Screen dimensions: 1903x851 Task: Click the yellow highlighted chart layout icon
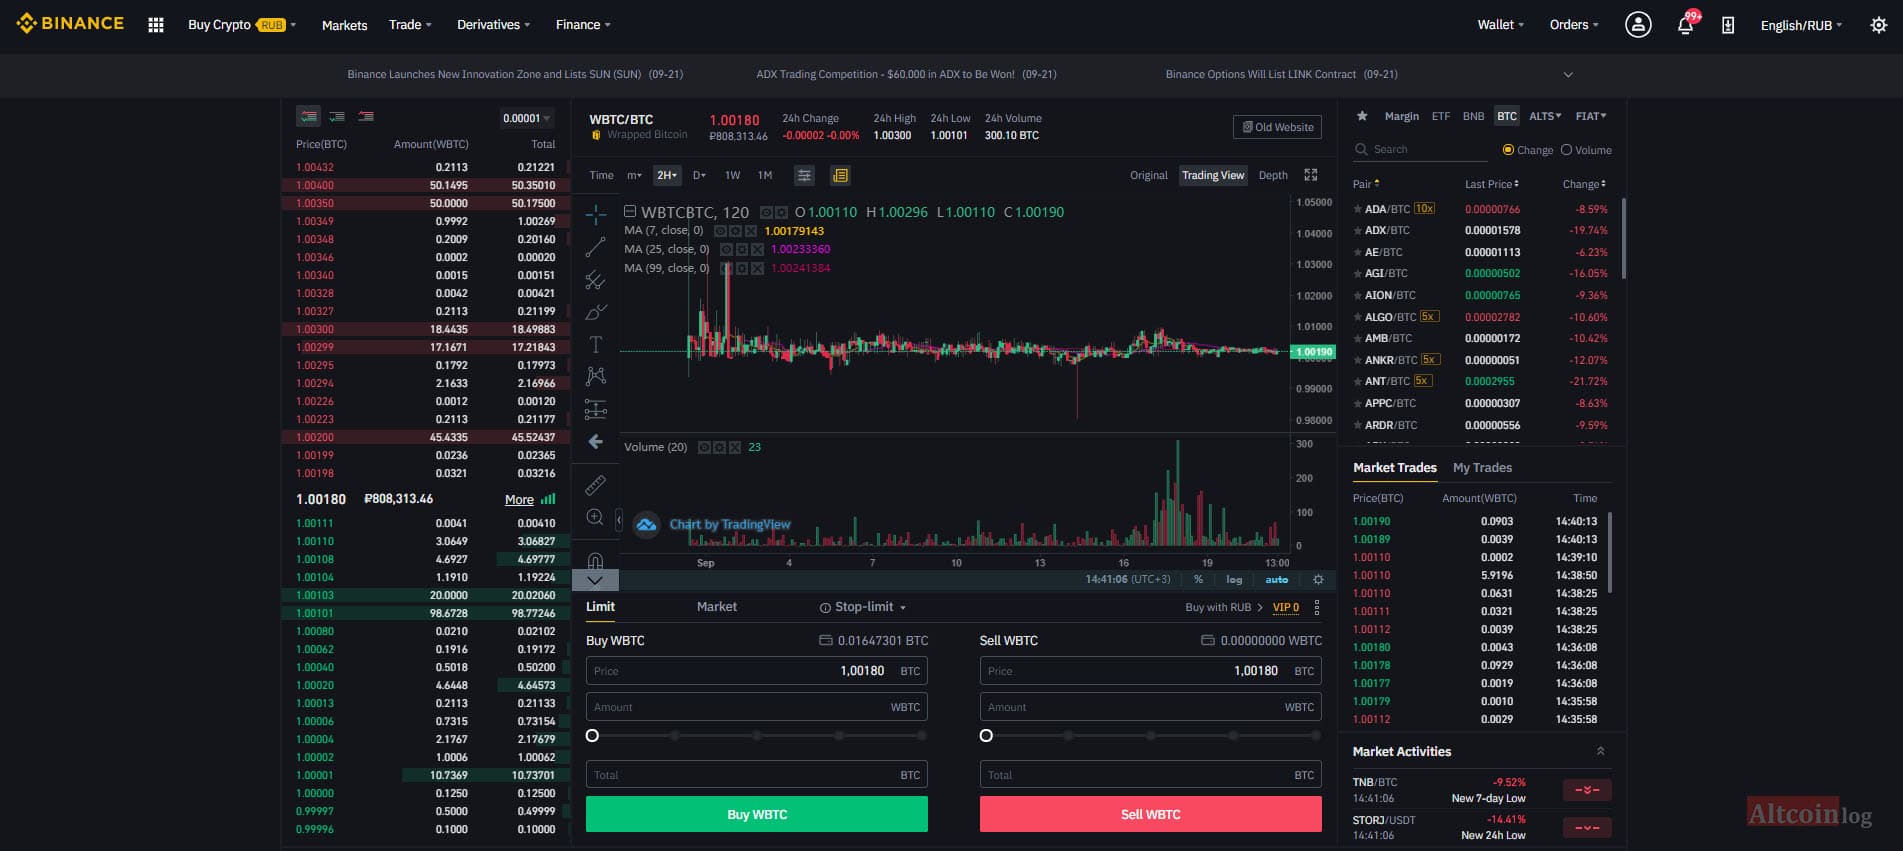tap(840, 175)
